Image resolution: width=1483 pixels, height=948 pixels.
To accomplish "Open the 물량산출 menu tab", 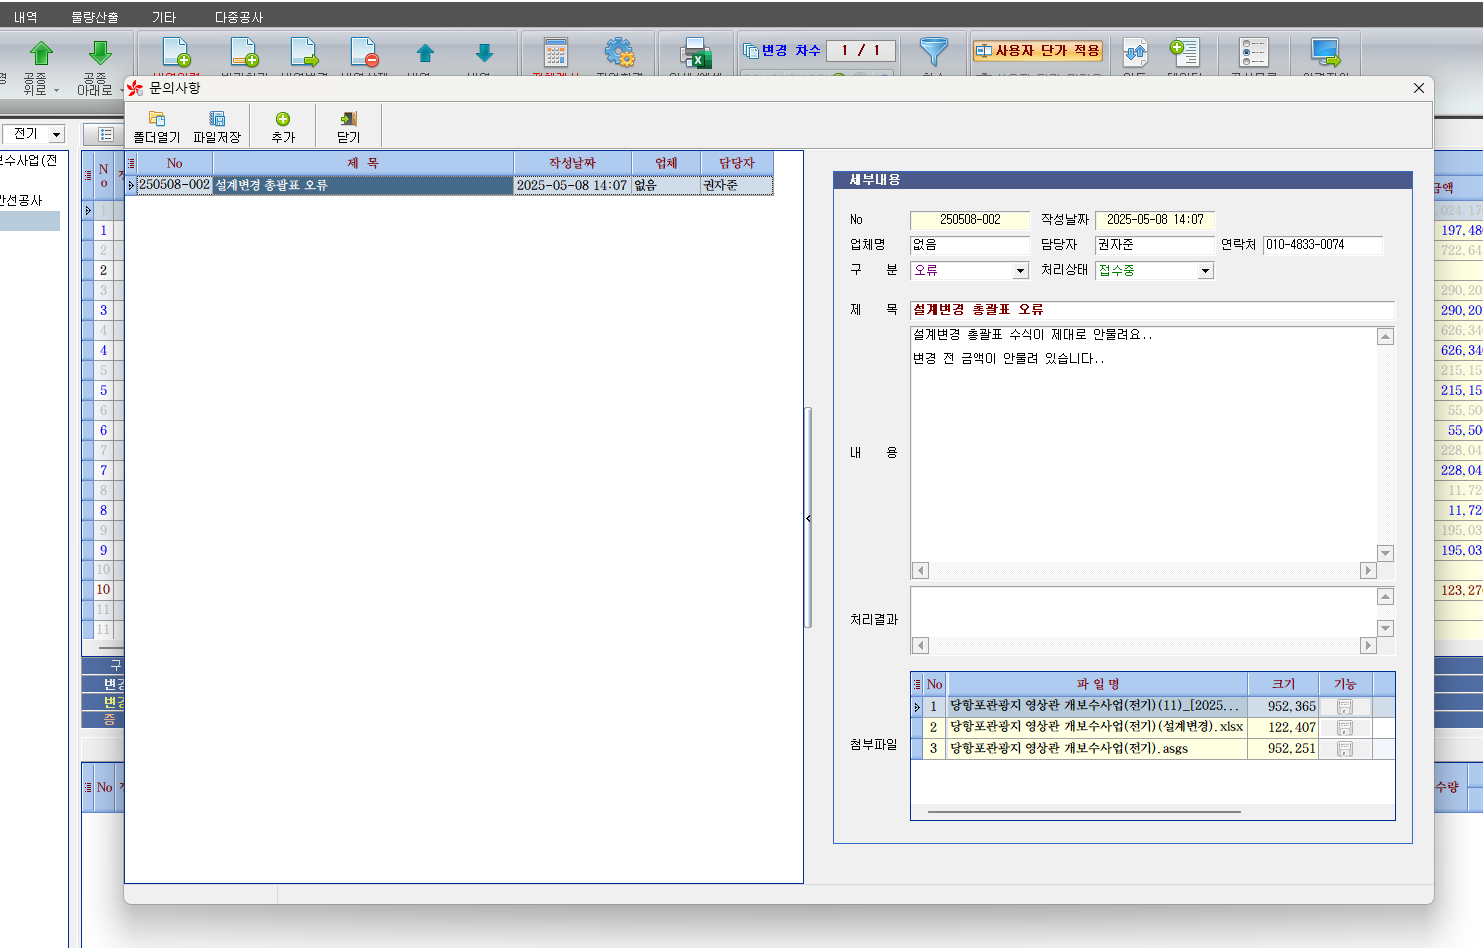I will (95, 17).
